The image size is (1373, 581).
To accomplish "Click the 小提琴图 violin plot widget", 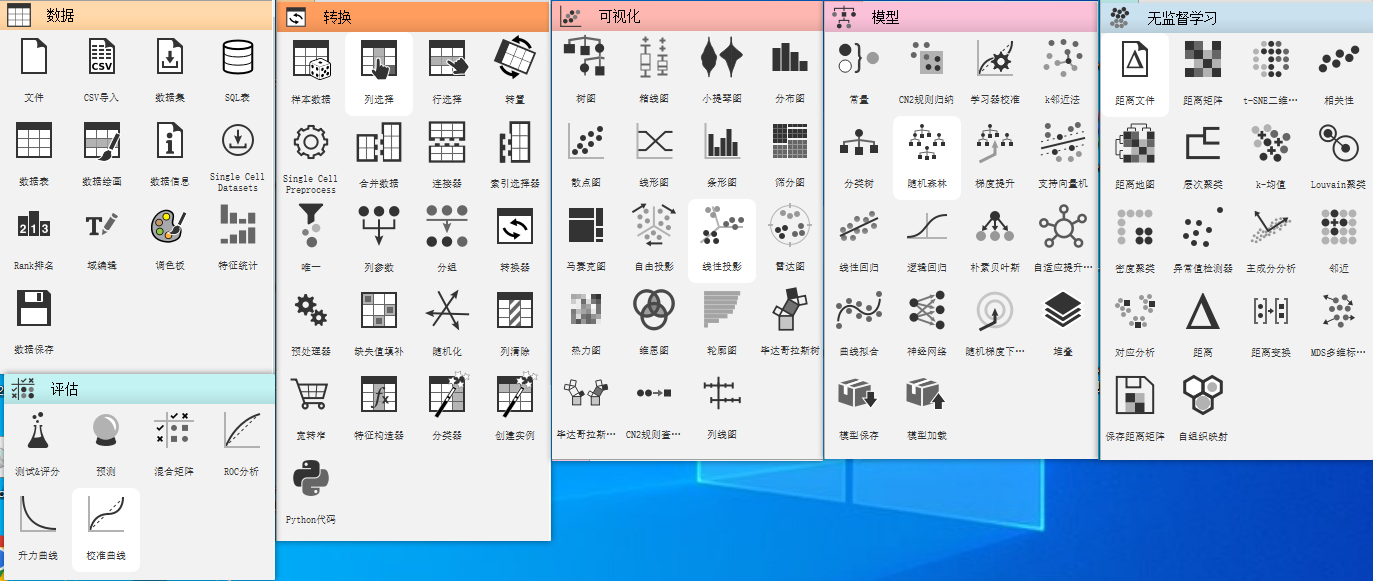I will [722, 58].
